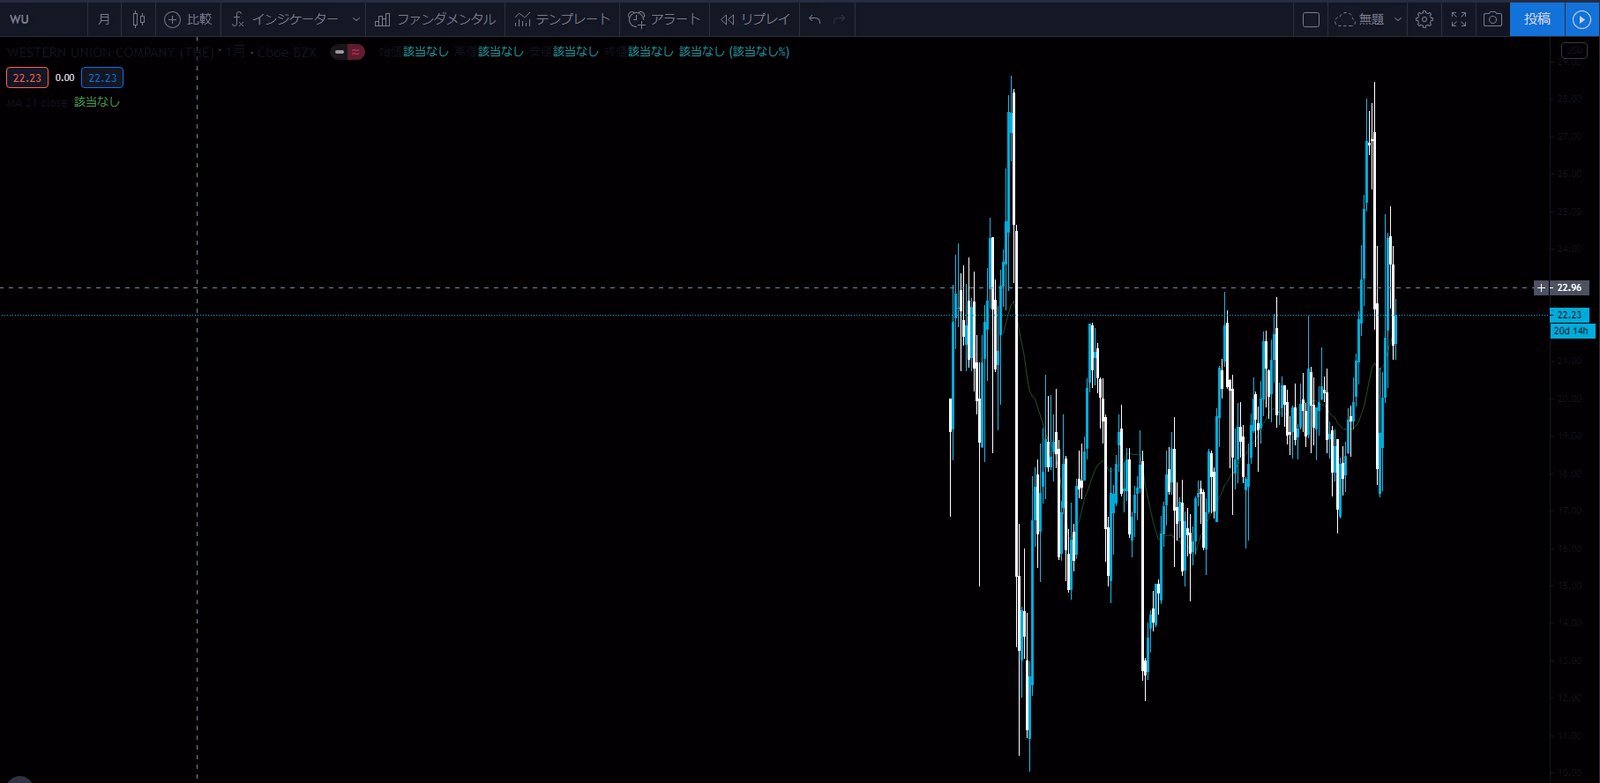Open the candlestick chart style selector
The image size is (1600, 783).
click(139, 19)
